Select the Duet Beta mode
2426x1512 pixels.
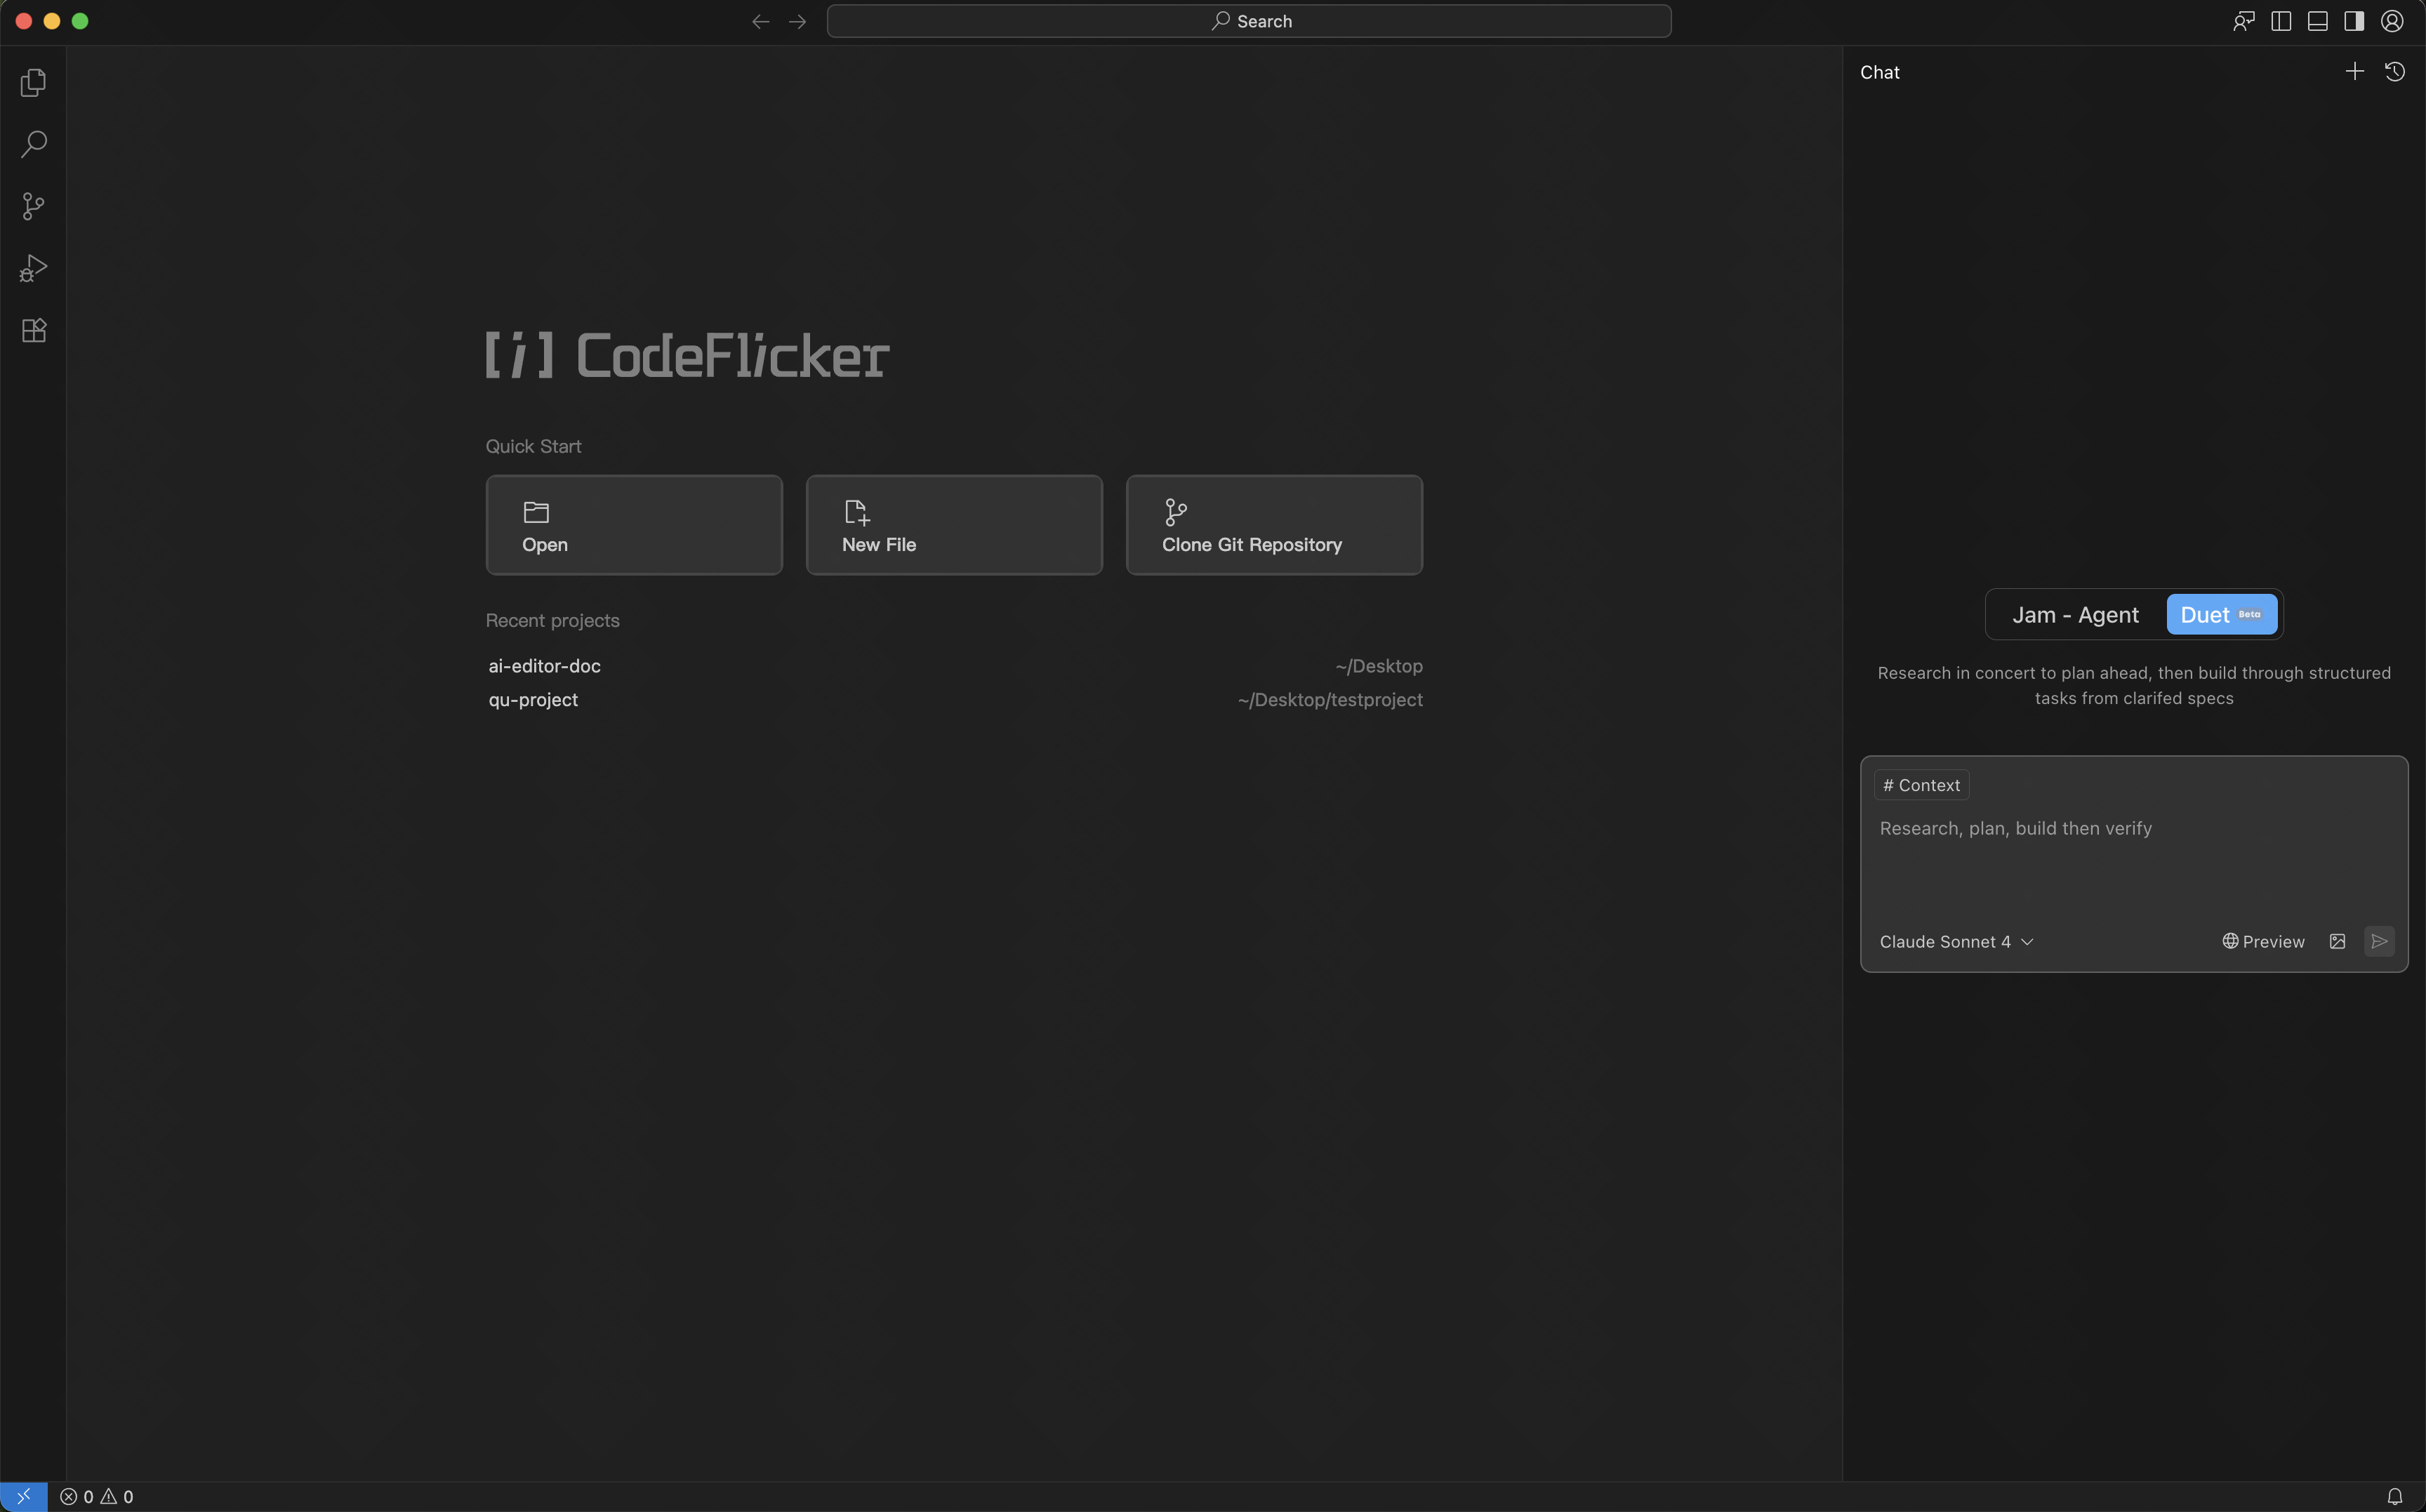(x=2221, y=614)
